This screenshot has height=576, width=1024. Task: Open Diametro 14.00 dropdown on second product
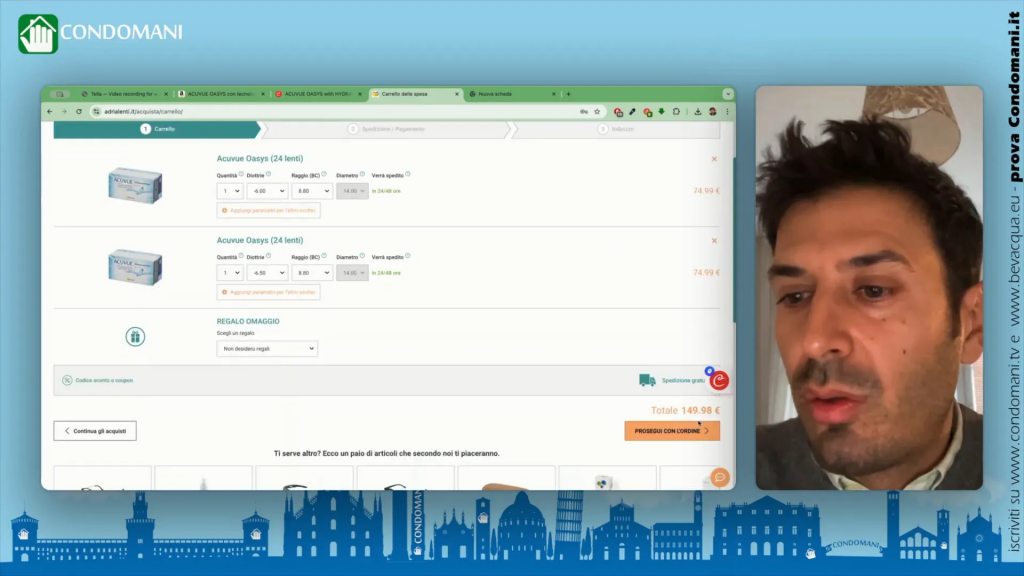(x=352, y=273)
